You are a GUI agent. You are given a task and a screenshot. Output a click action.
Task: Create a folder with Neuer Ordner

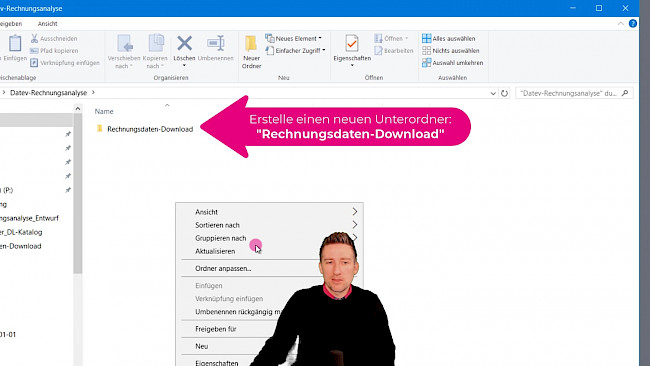[251, 52]
